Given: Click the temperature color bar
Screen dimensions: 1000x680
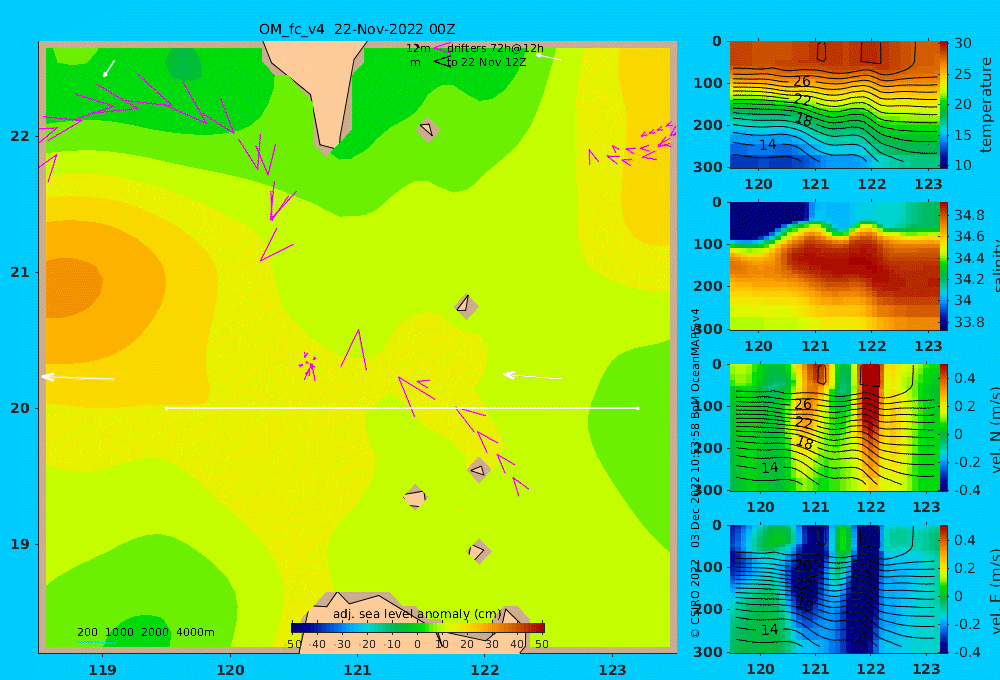Looking at the screenshot, I should click(x=944, y=105).
